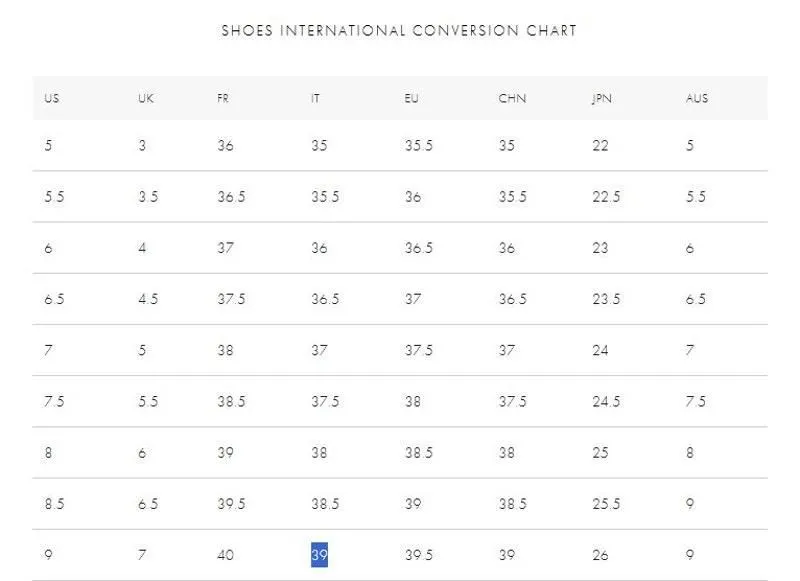Viewport: 800px width, 581px height.
Task: Select the JPN value 22.5
Action: tap(606, 197)
